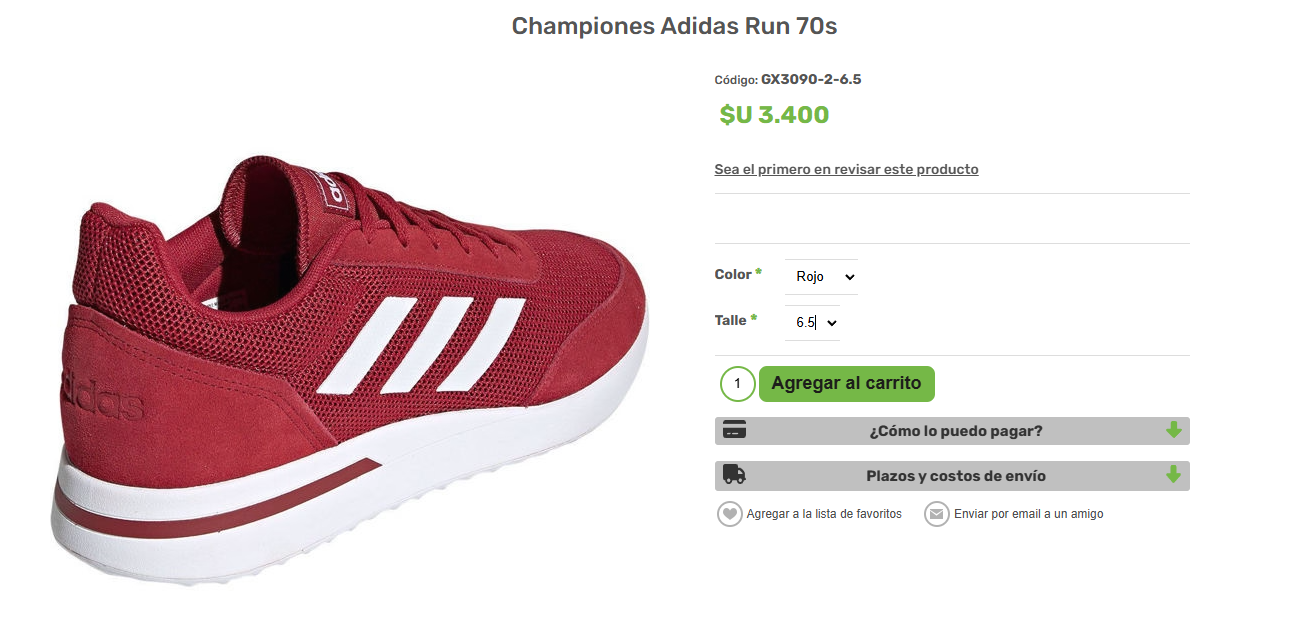Click green arrow on payment options bar
This screenshot has height=640, width=1292.
(1173, 431)
